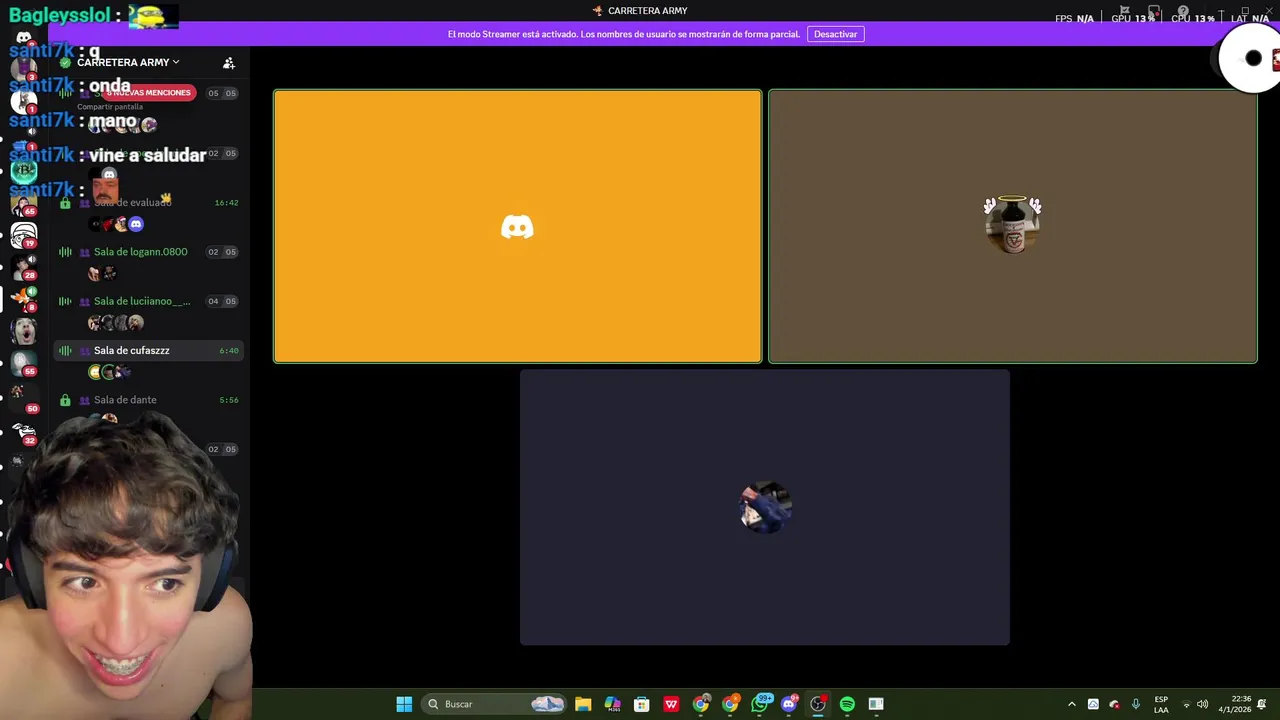Open the server icon with 8 badge
1280x720 pixels.
pyautogui.click(x=23, y=298)
